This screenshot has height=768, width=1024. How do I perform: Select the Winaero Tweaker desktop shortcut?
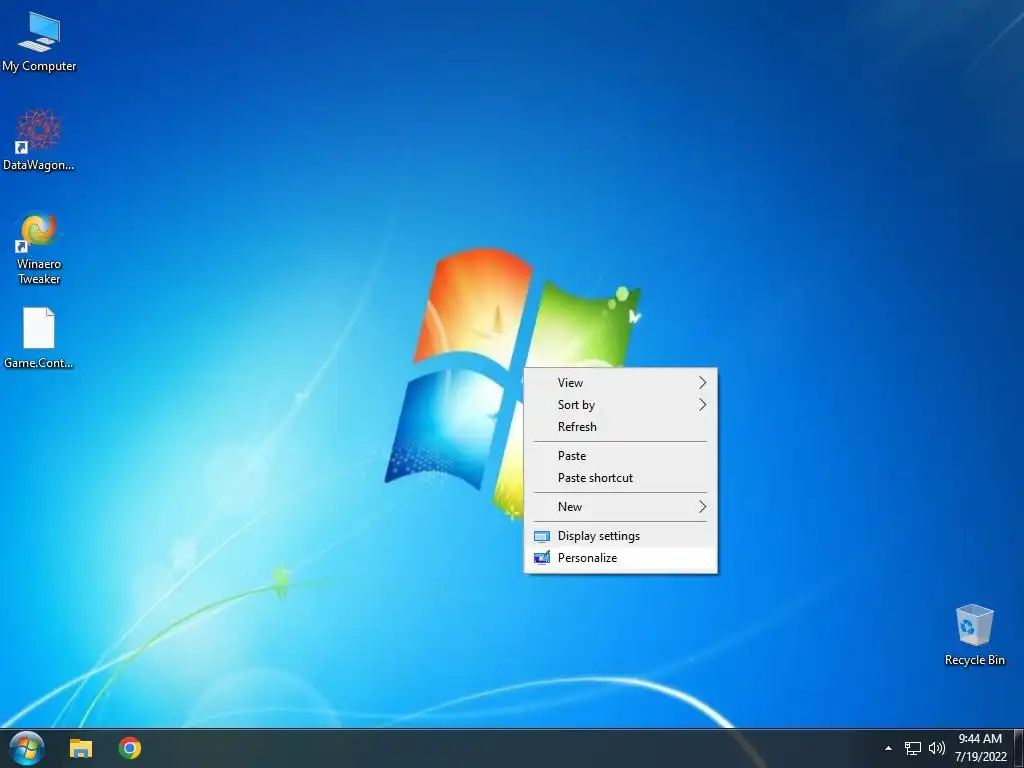tap(39, 248)
